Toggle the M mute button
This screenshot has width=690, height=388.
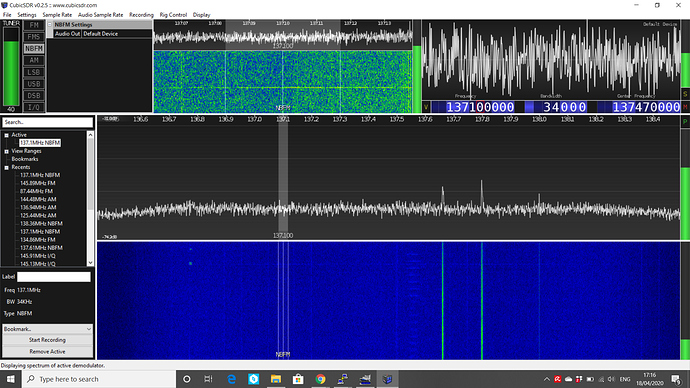685,106
